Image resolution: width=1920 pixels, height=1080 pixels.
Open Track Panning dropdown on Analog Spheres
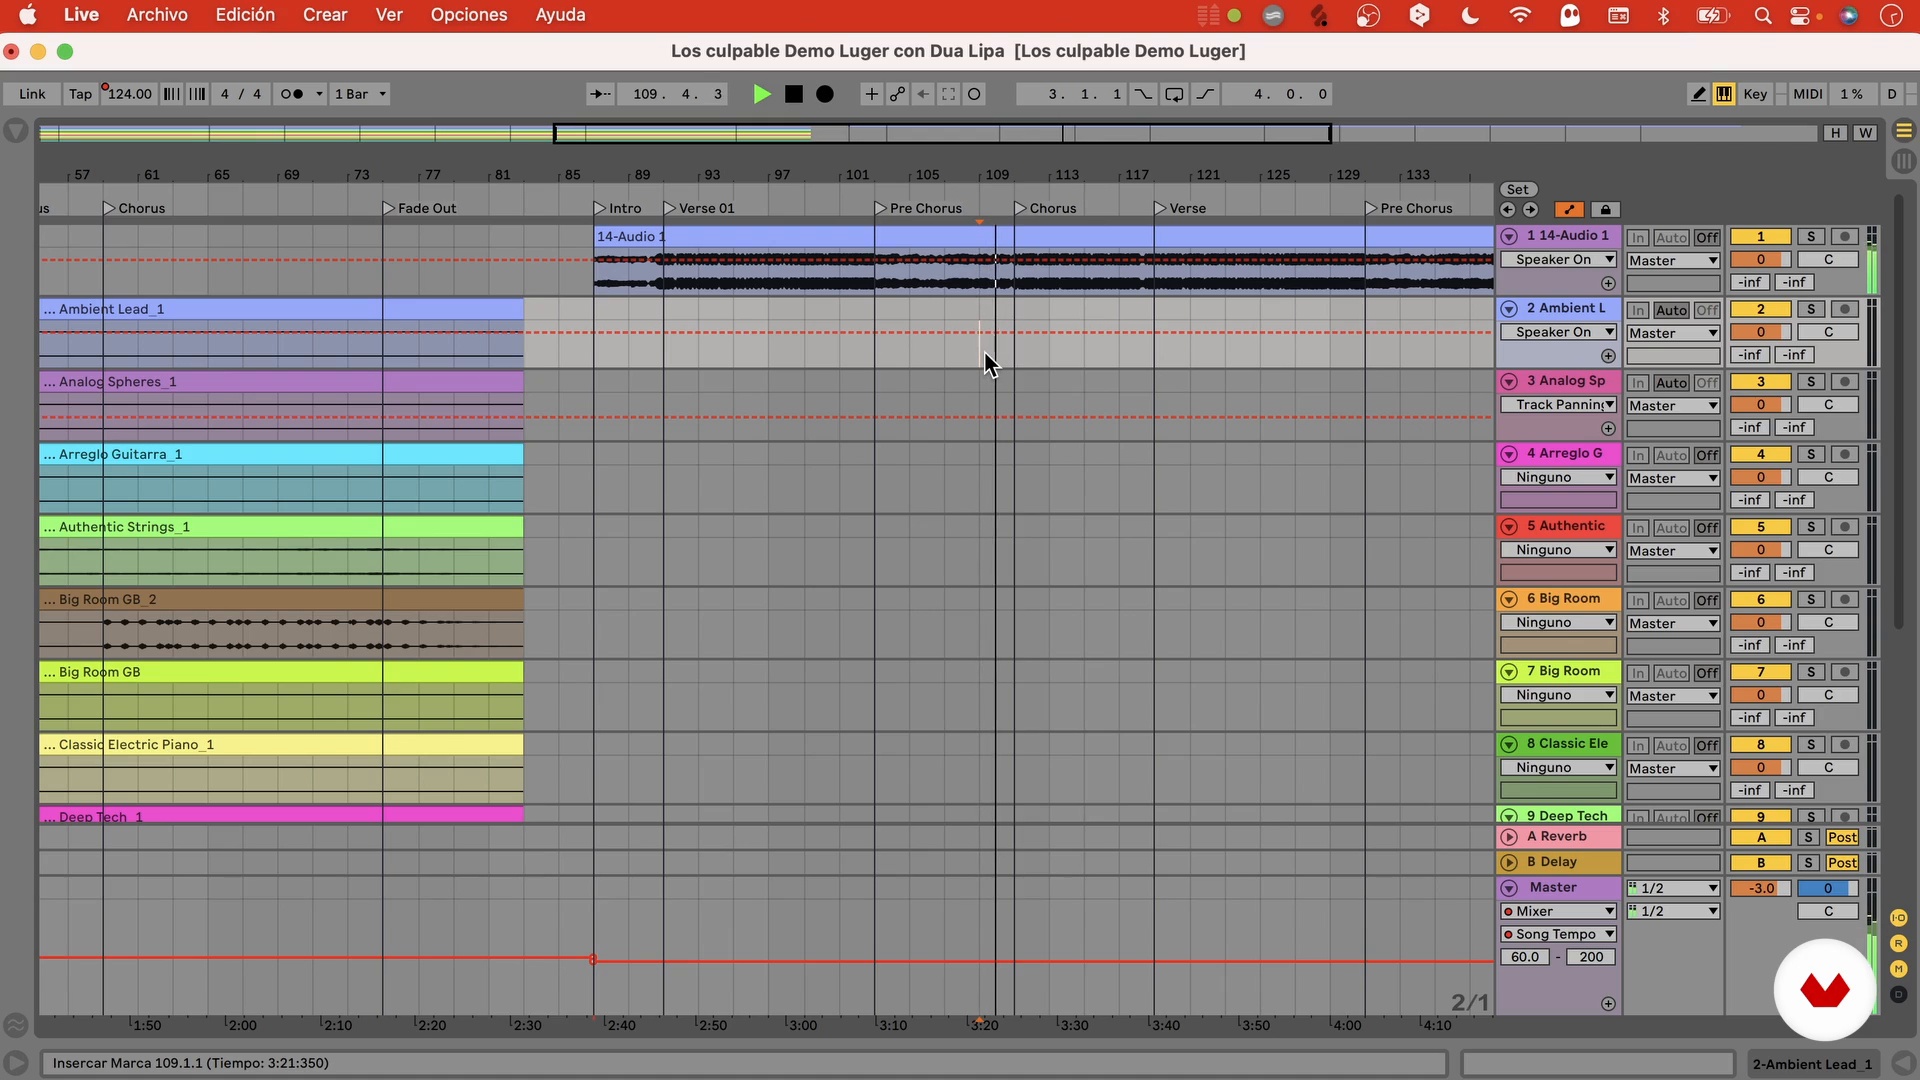(1558, 405)
